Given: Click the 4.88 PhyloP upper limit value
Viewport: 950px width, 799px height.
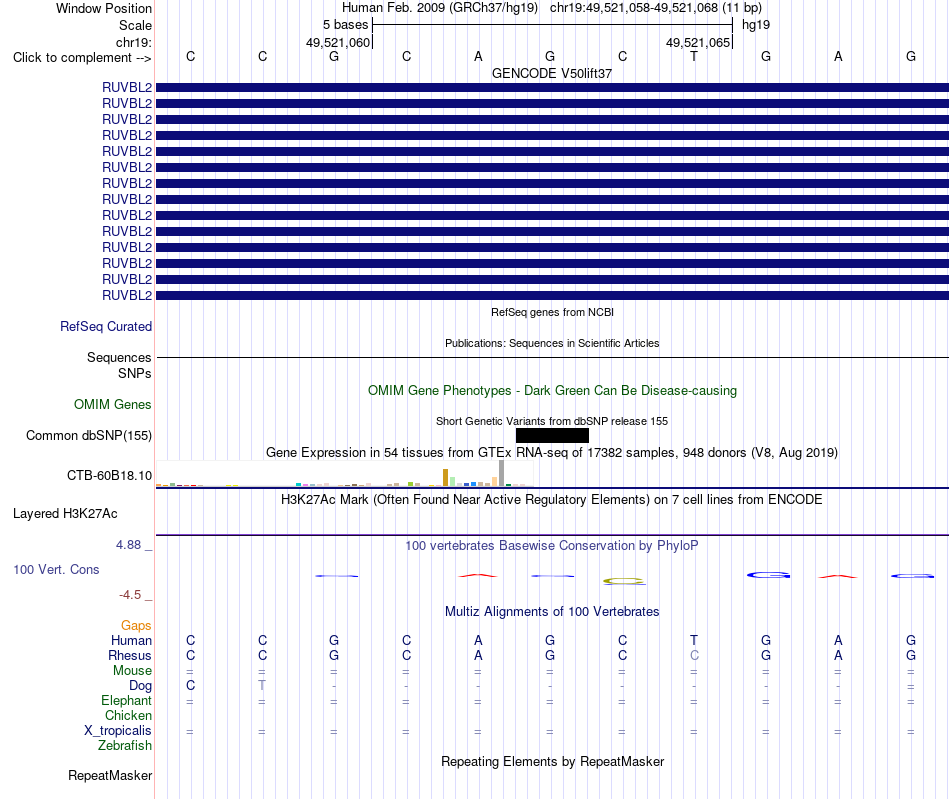Looking at the screenshot, I should (x=128, y=545).
